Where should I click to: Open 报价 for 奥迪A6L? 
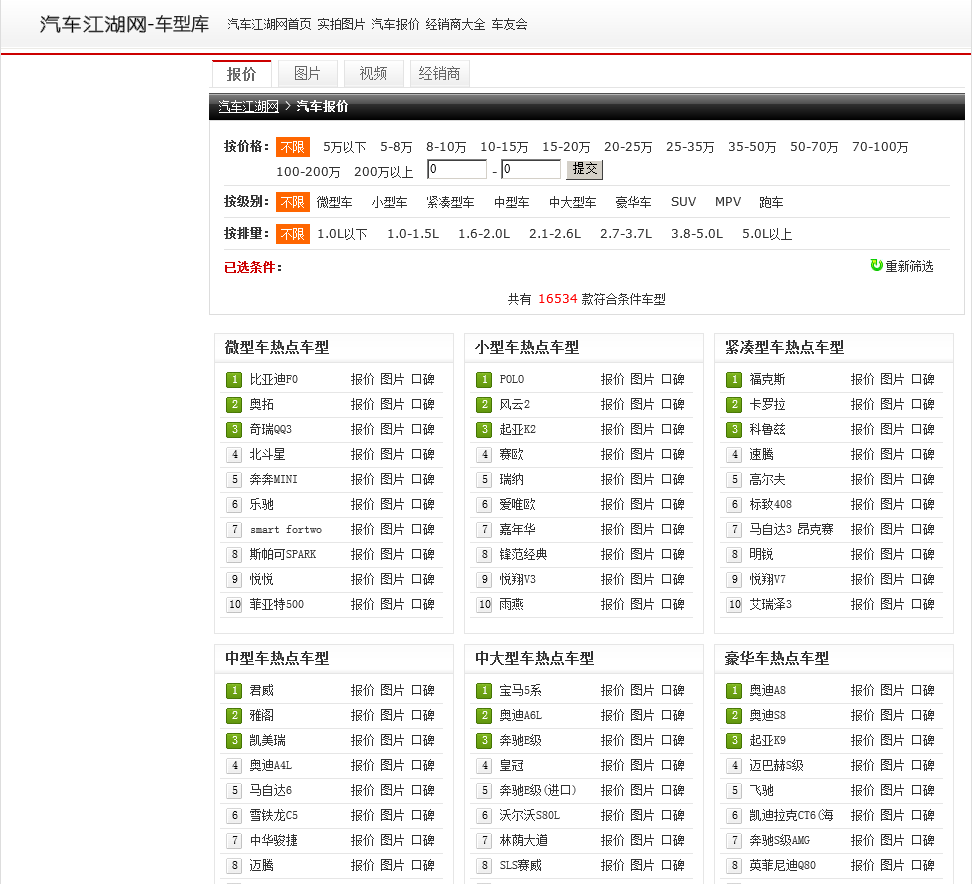(612, 715)
